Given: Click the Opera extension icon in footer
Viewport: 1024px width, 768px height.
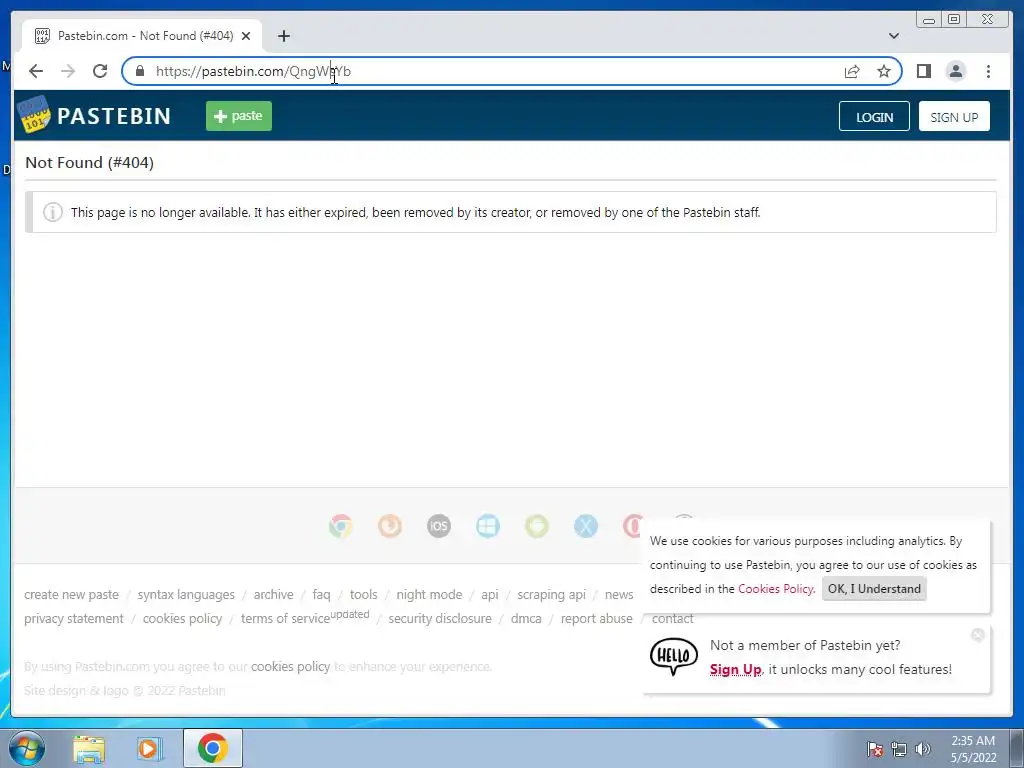Looking at the screenshot, I should pyautogui.click(x=633, y=526).
